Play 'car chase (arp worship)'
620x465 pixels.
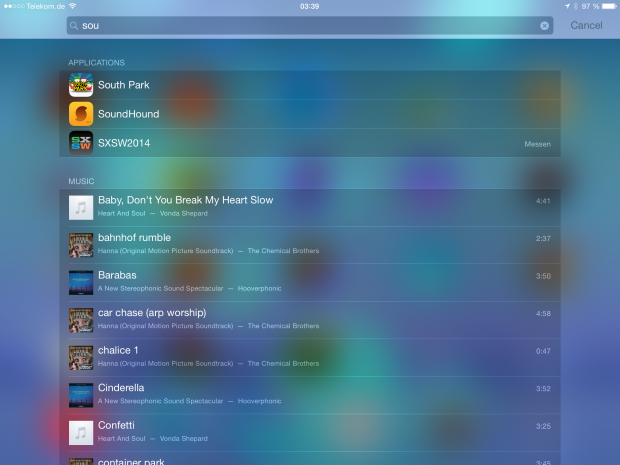310,320
